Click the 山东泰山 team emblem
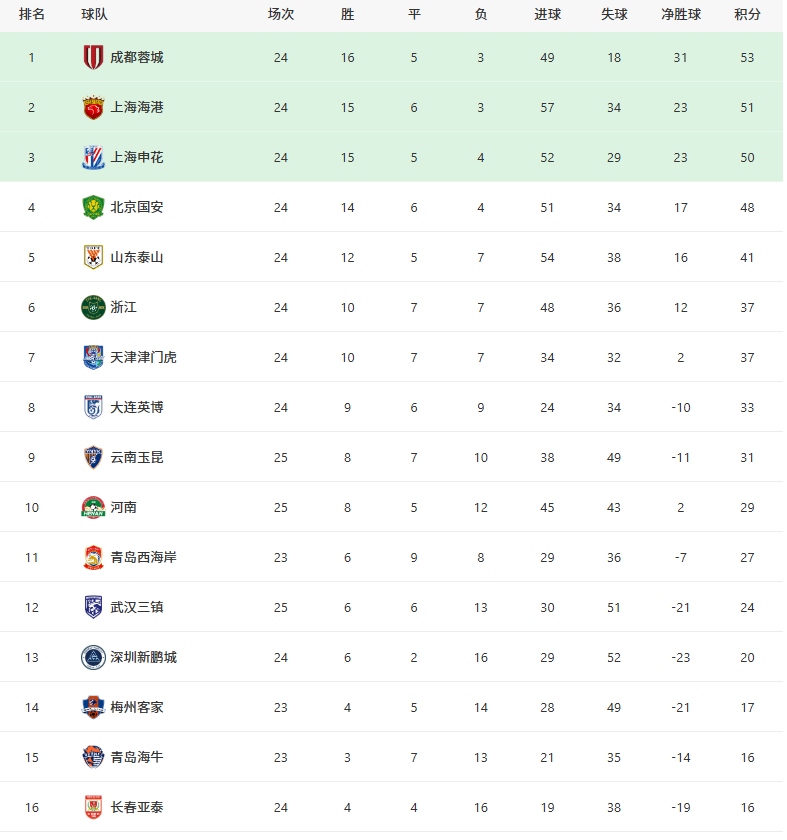Viewport: 787px width, 840px height. point(93,257)
